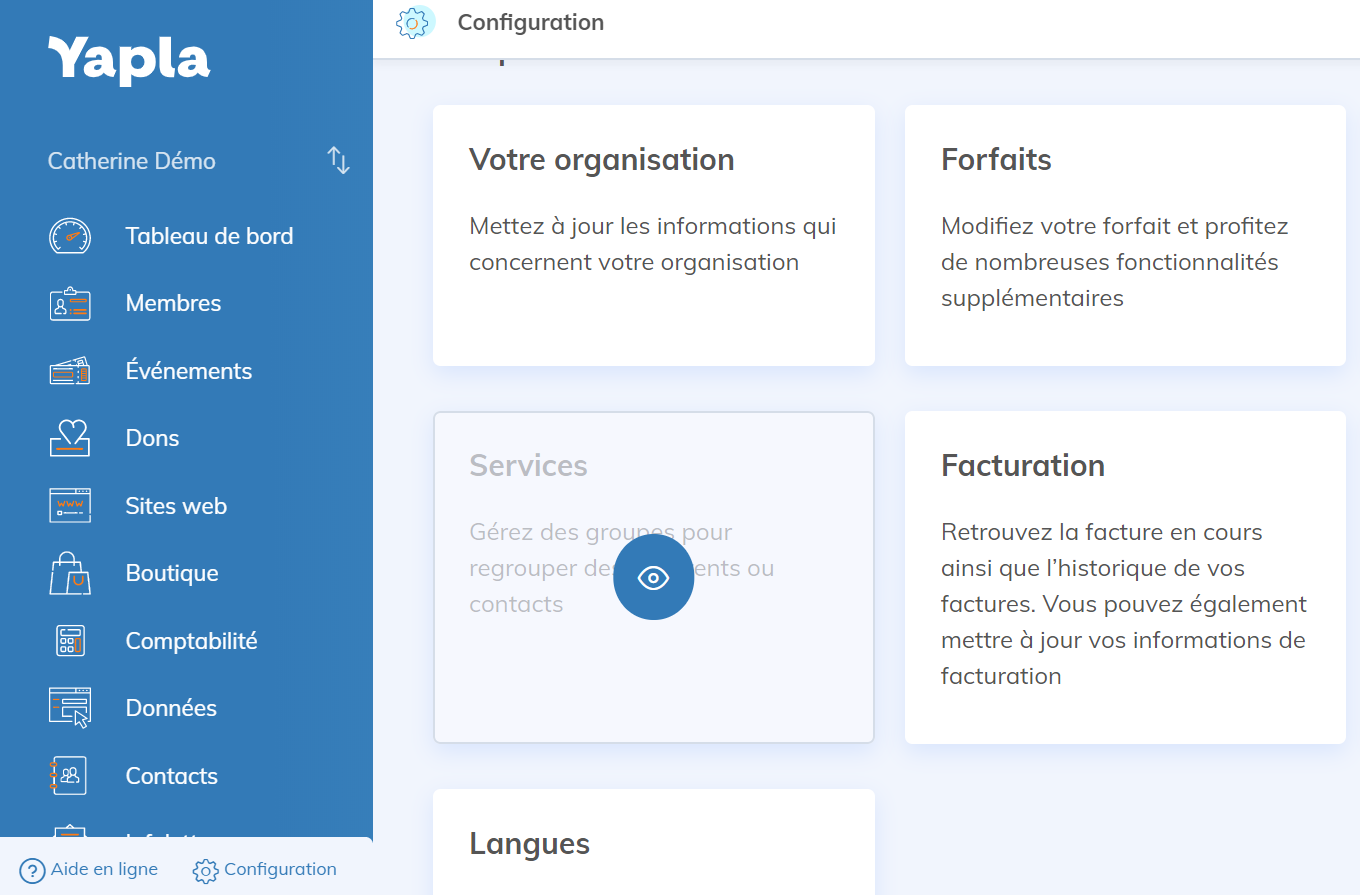Click the Configuration gear icon in header
The width and height of the screenshot is (1360, 895).
click(415, 23)
